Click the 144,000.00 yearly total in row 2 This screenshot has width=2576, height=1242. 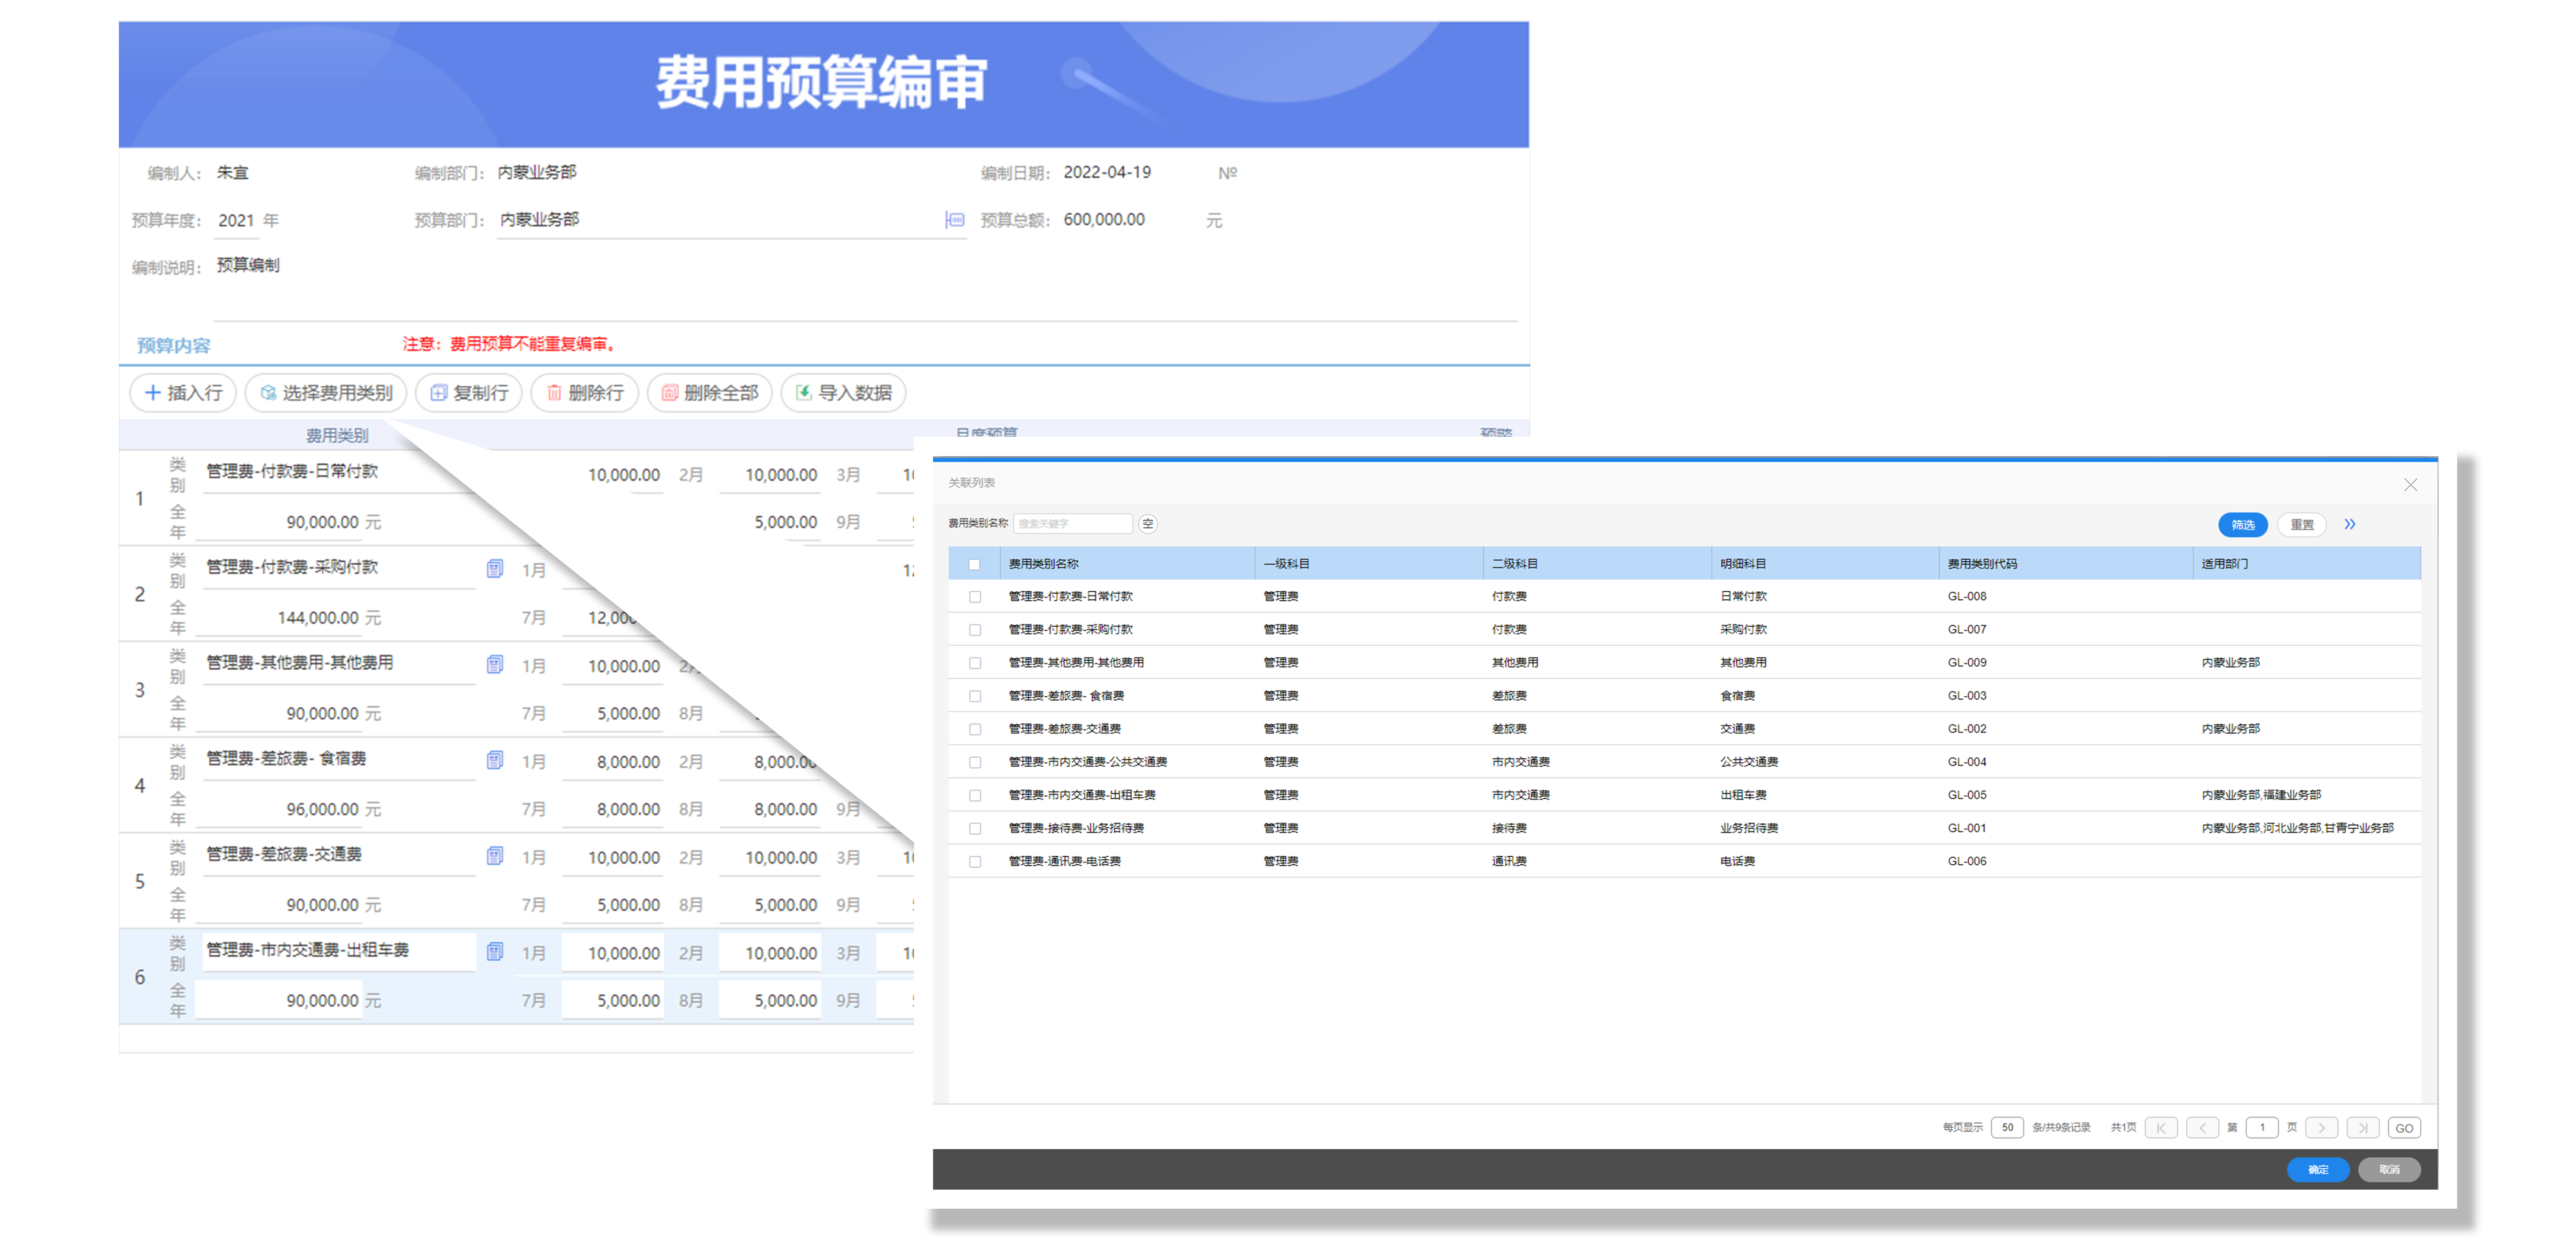[317, 618]
